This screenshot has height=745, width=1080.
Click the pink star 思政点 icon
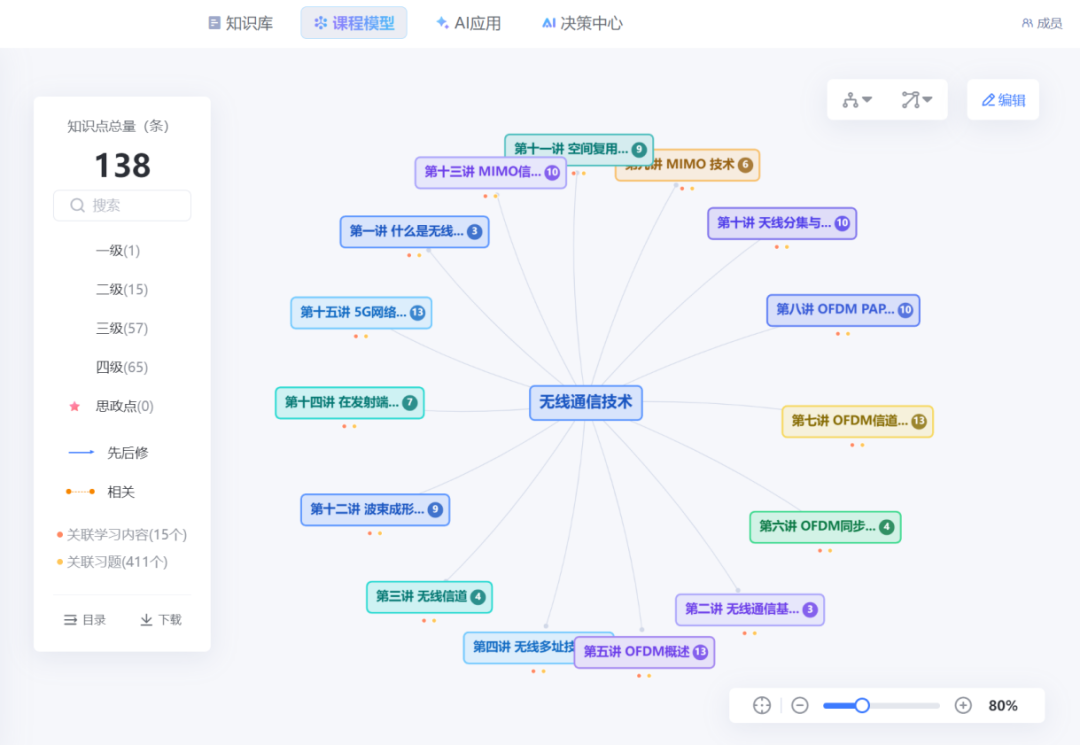click(74, 406)
